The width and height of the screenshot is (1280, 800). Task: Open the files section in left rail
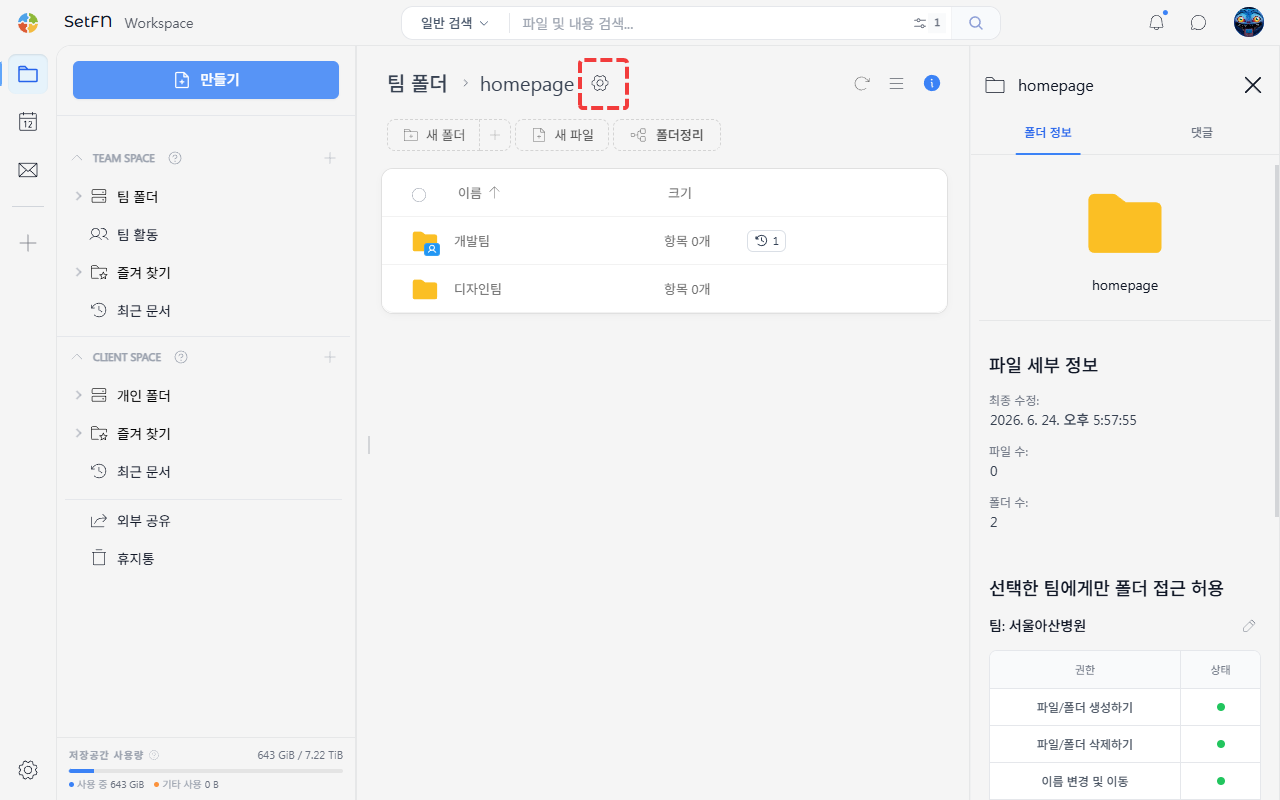(x=28, y=75)
